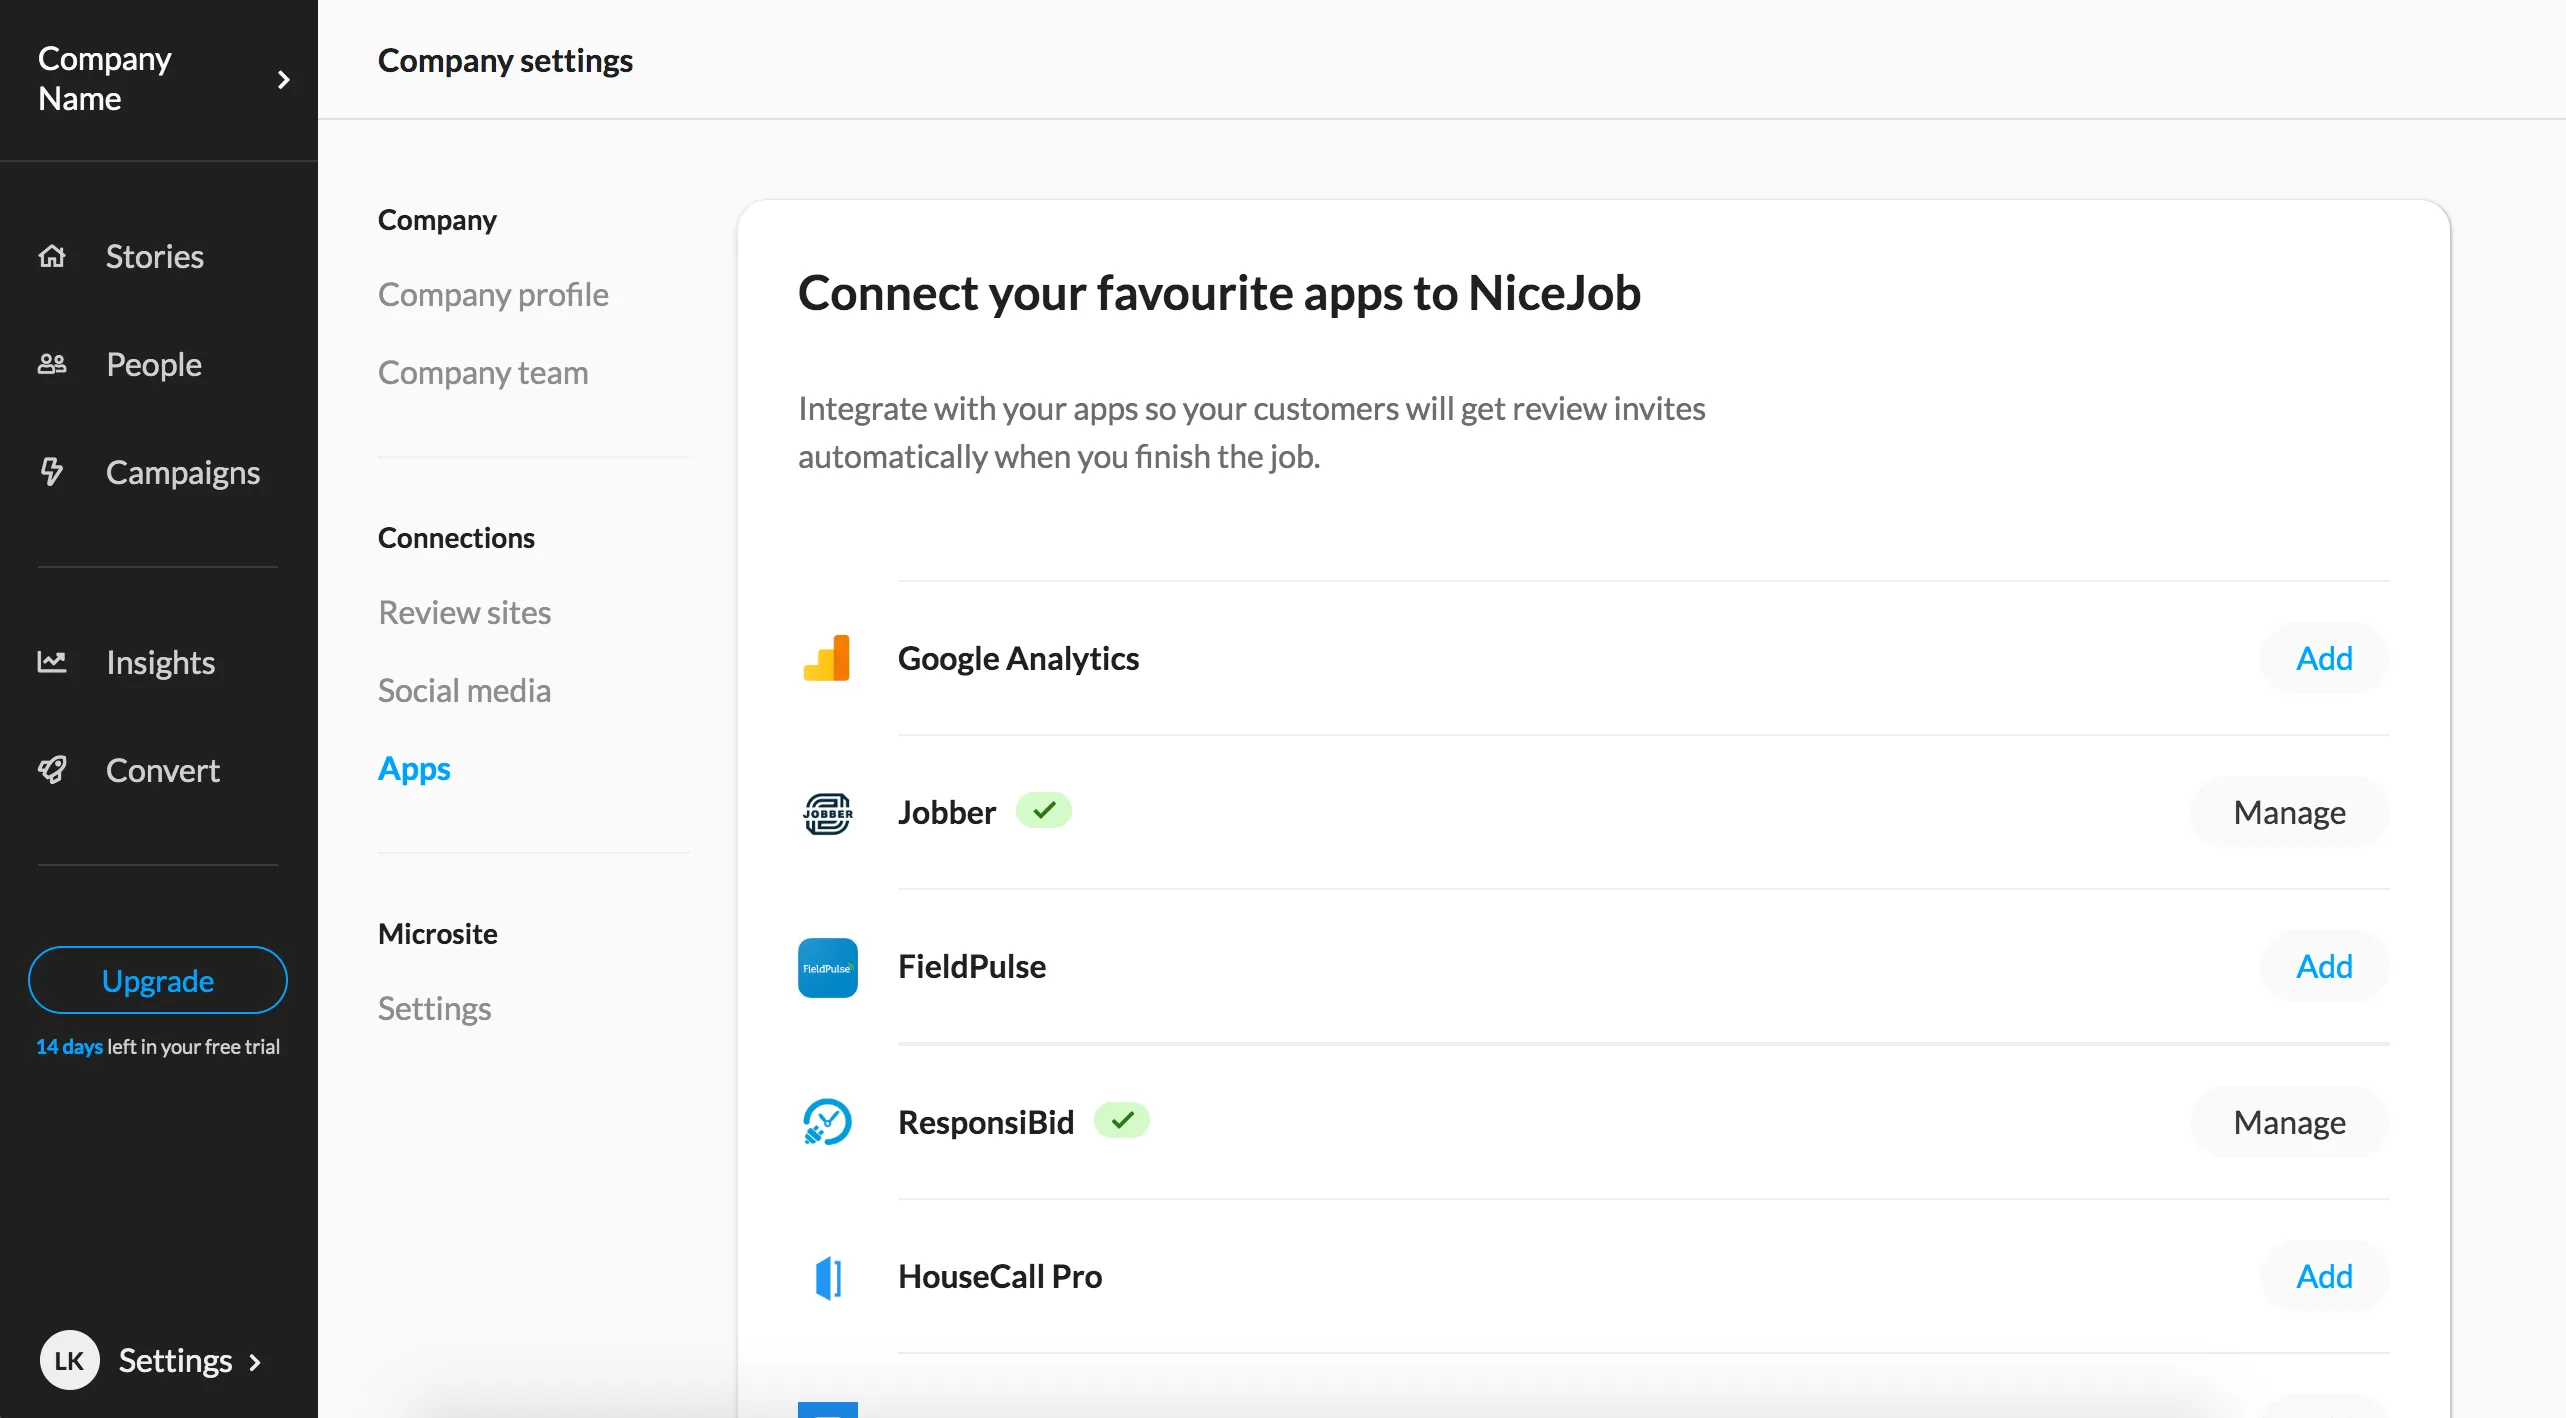Click the ResponsiBid app icon

[x=826, y=1123]
